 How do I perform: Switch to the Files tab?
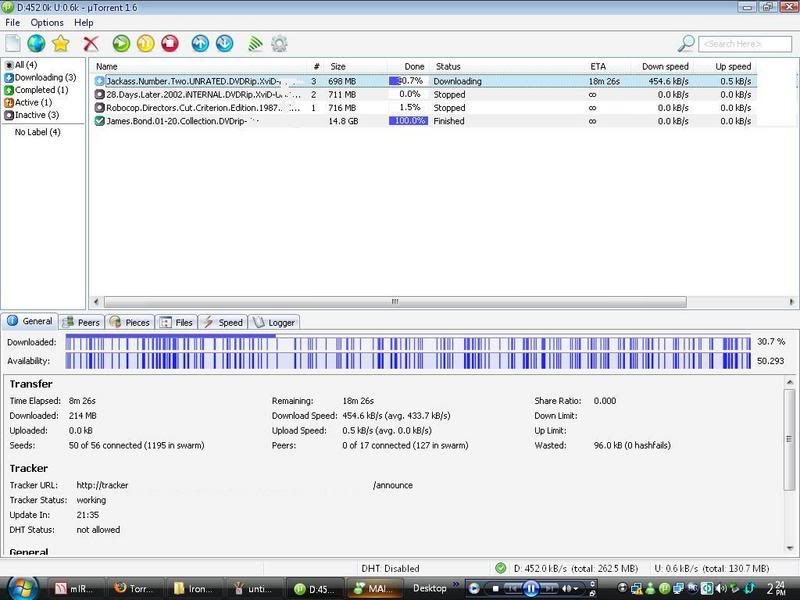[x=176, y=322]
